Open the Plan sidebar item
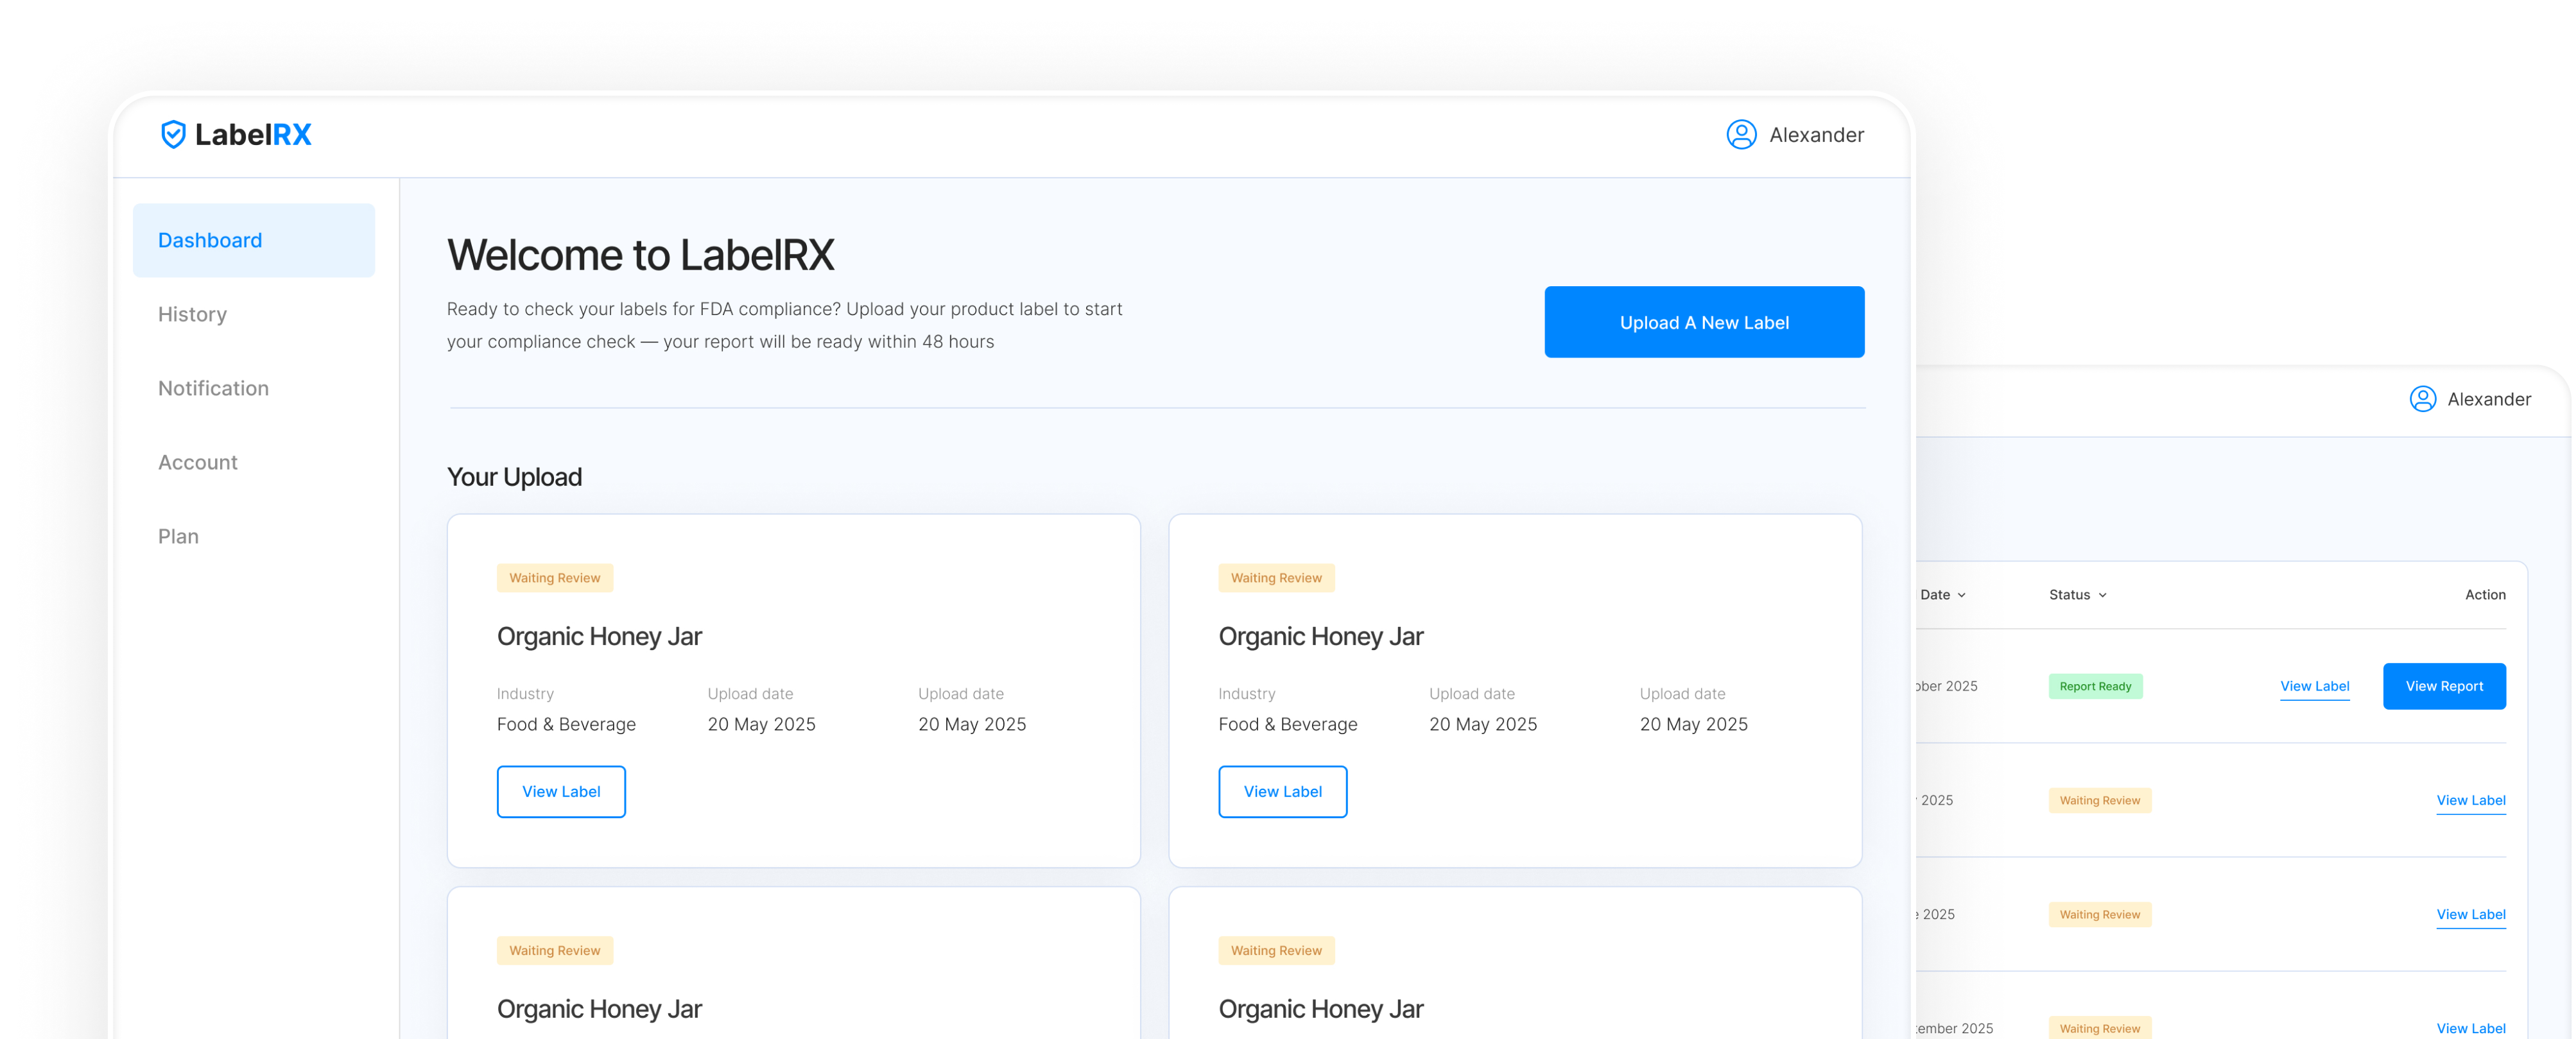 pos(178,536)
